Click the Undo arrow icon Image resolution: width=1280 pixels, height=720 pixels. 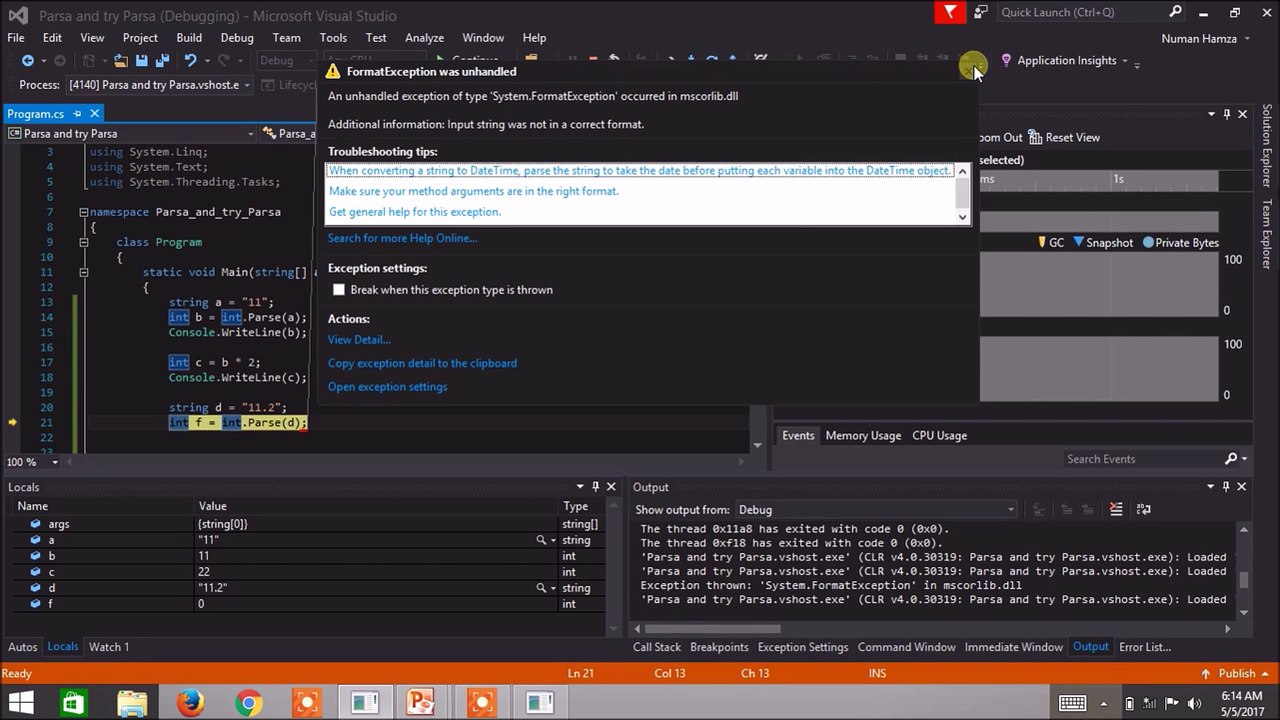click(x=190, y=61)
